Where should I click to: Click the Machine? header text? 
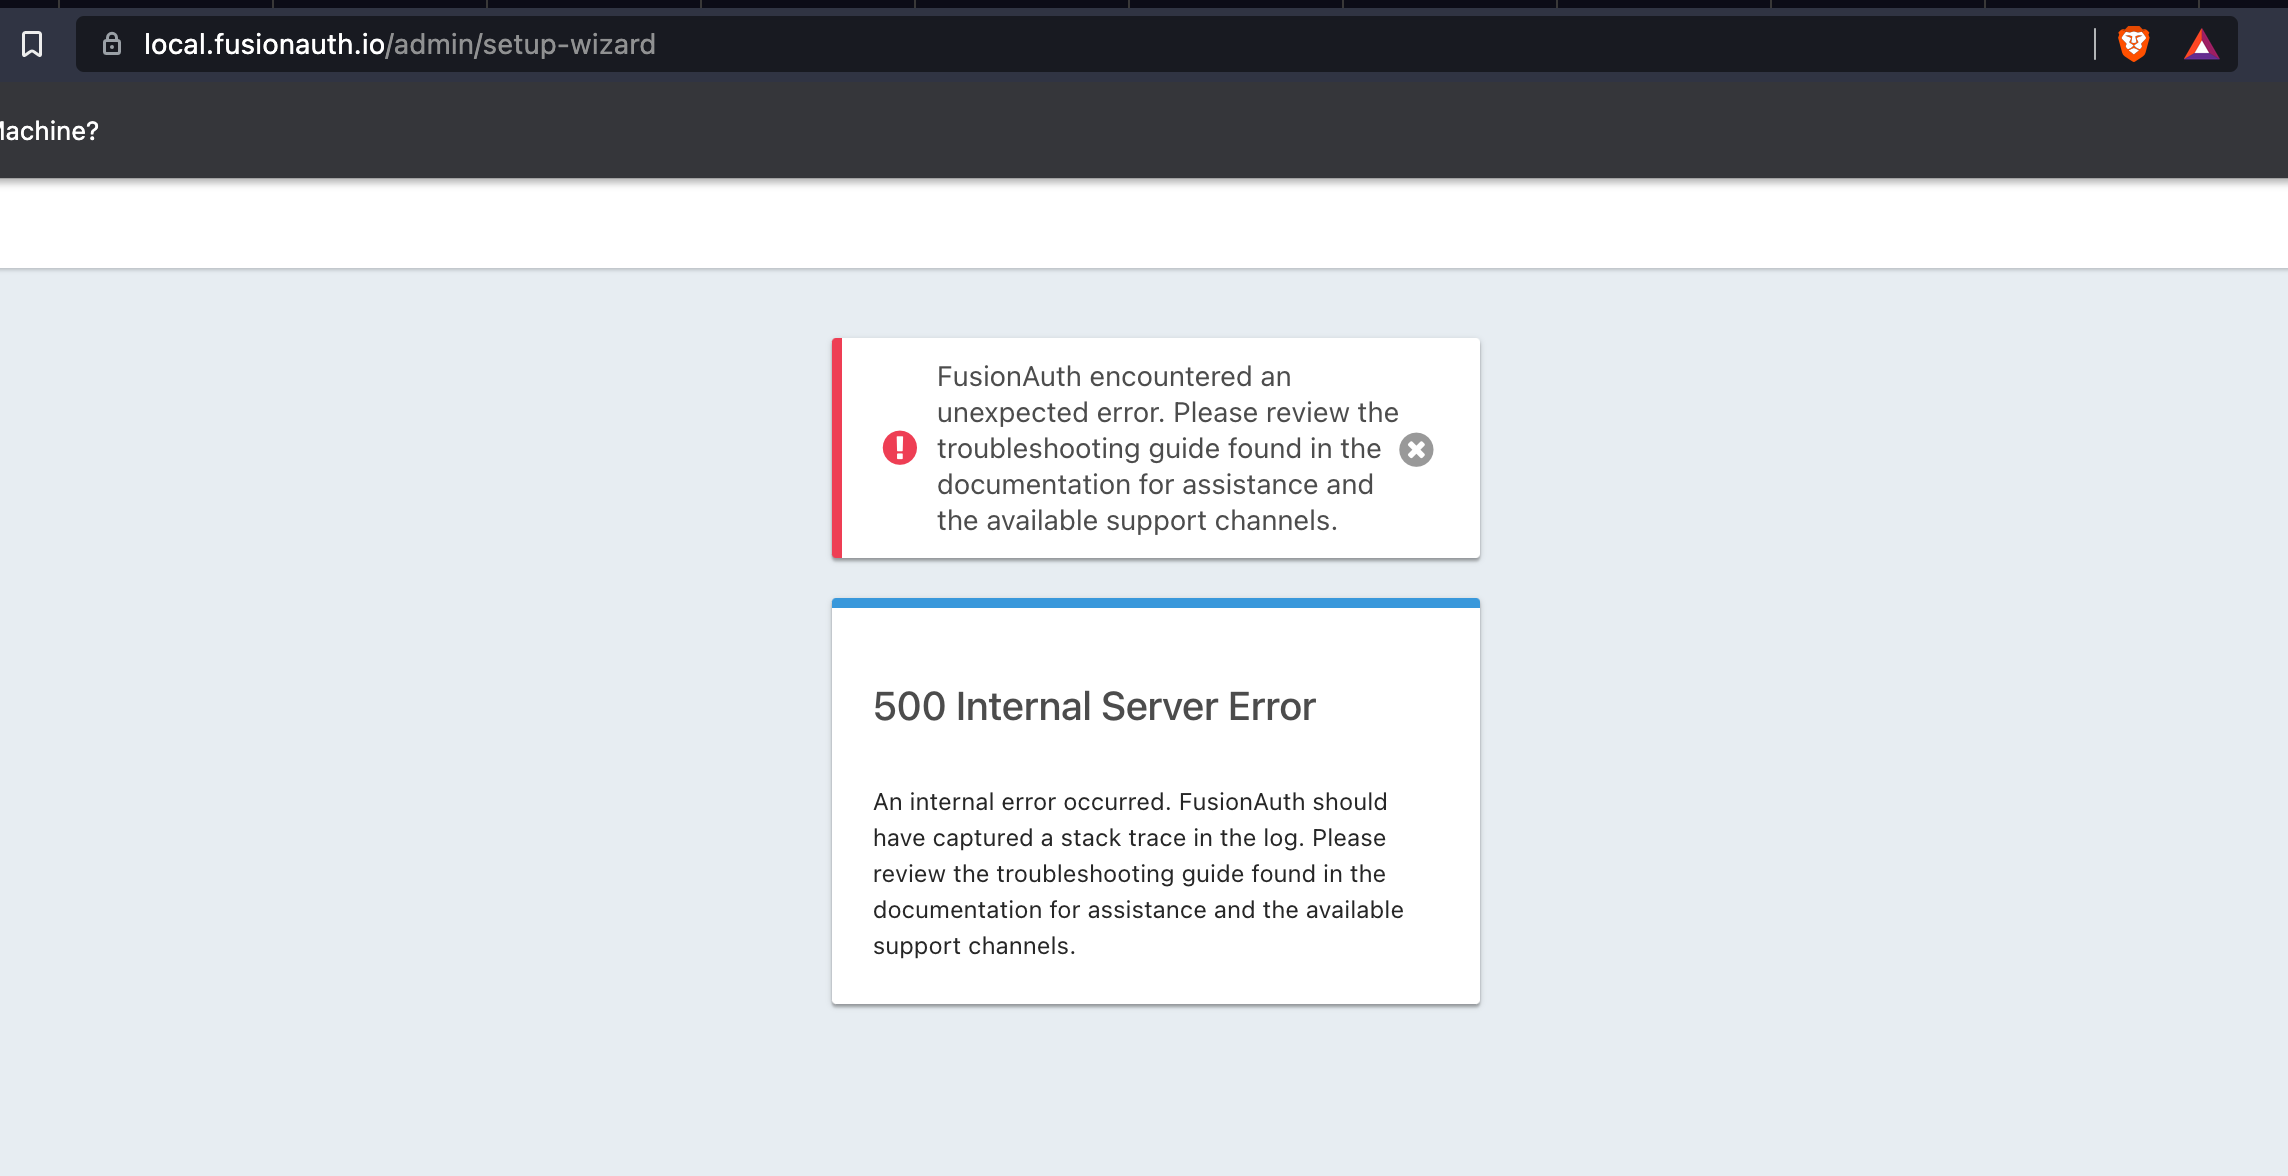pyautogui.click(x=48, y=130)
